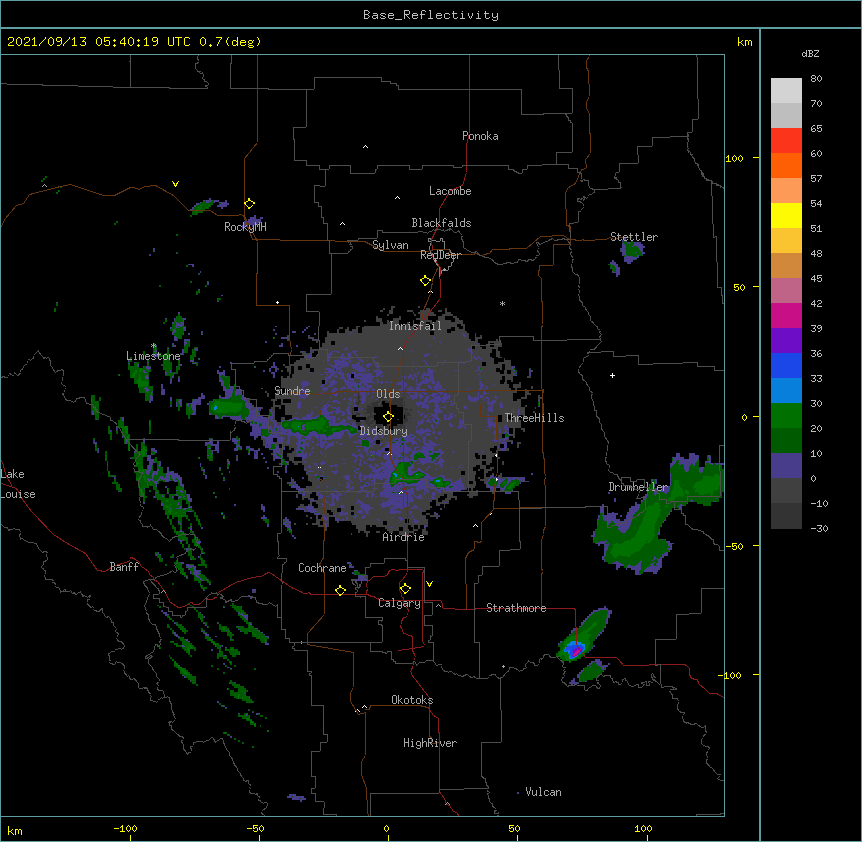Click the radar site marker near Olds
The height and width of the screenshot is (842, 862).
[388, 417]
